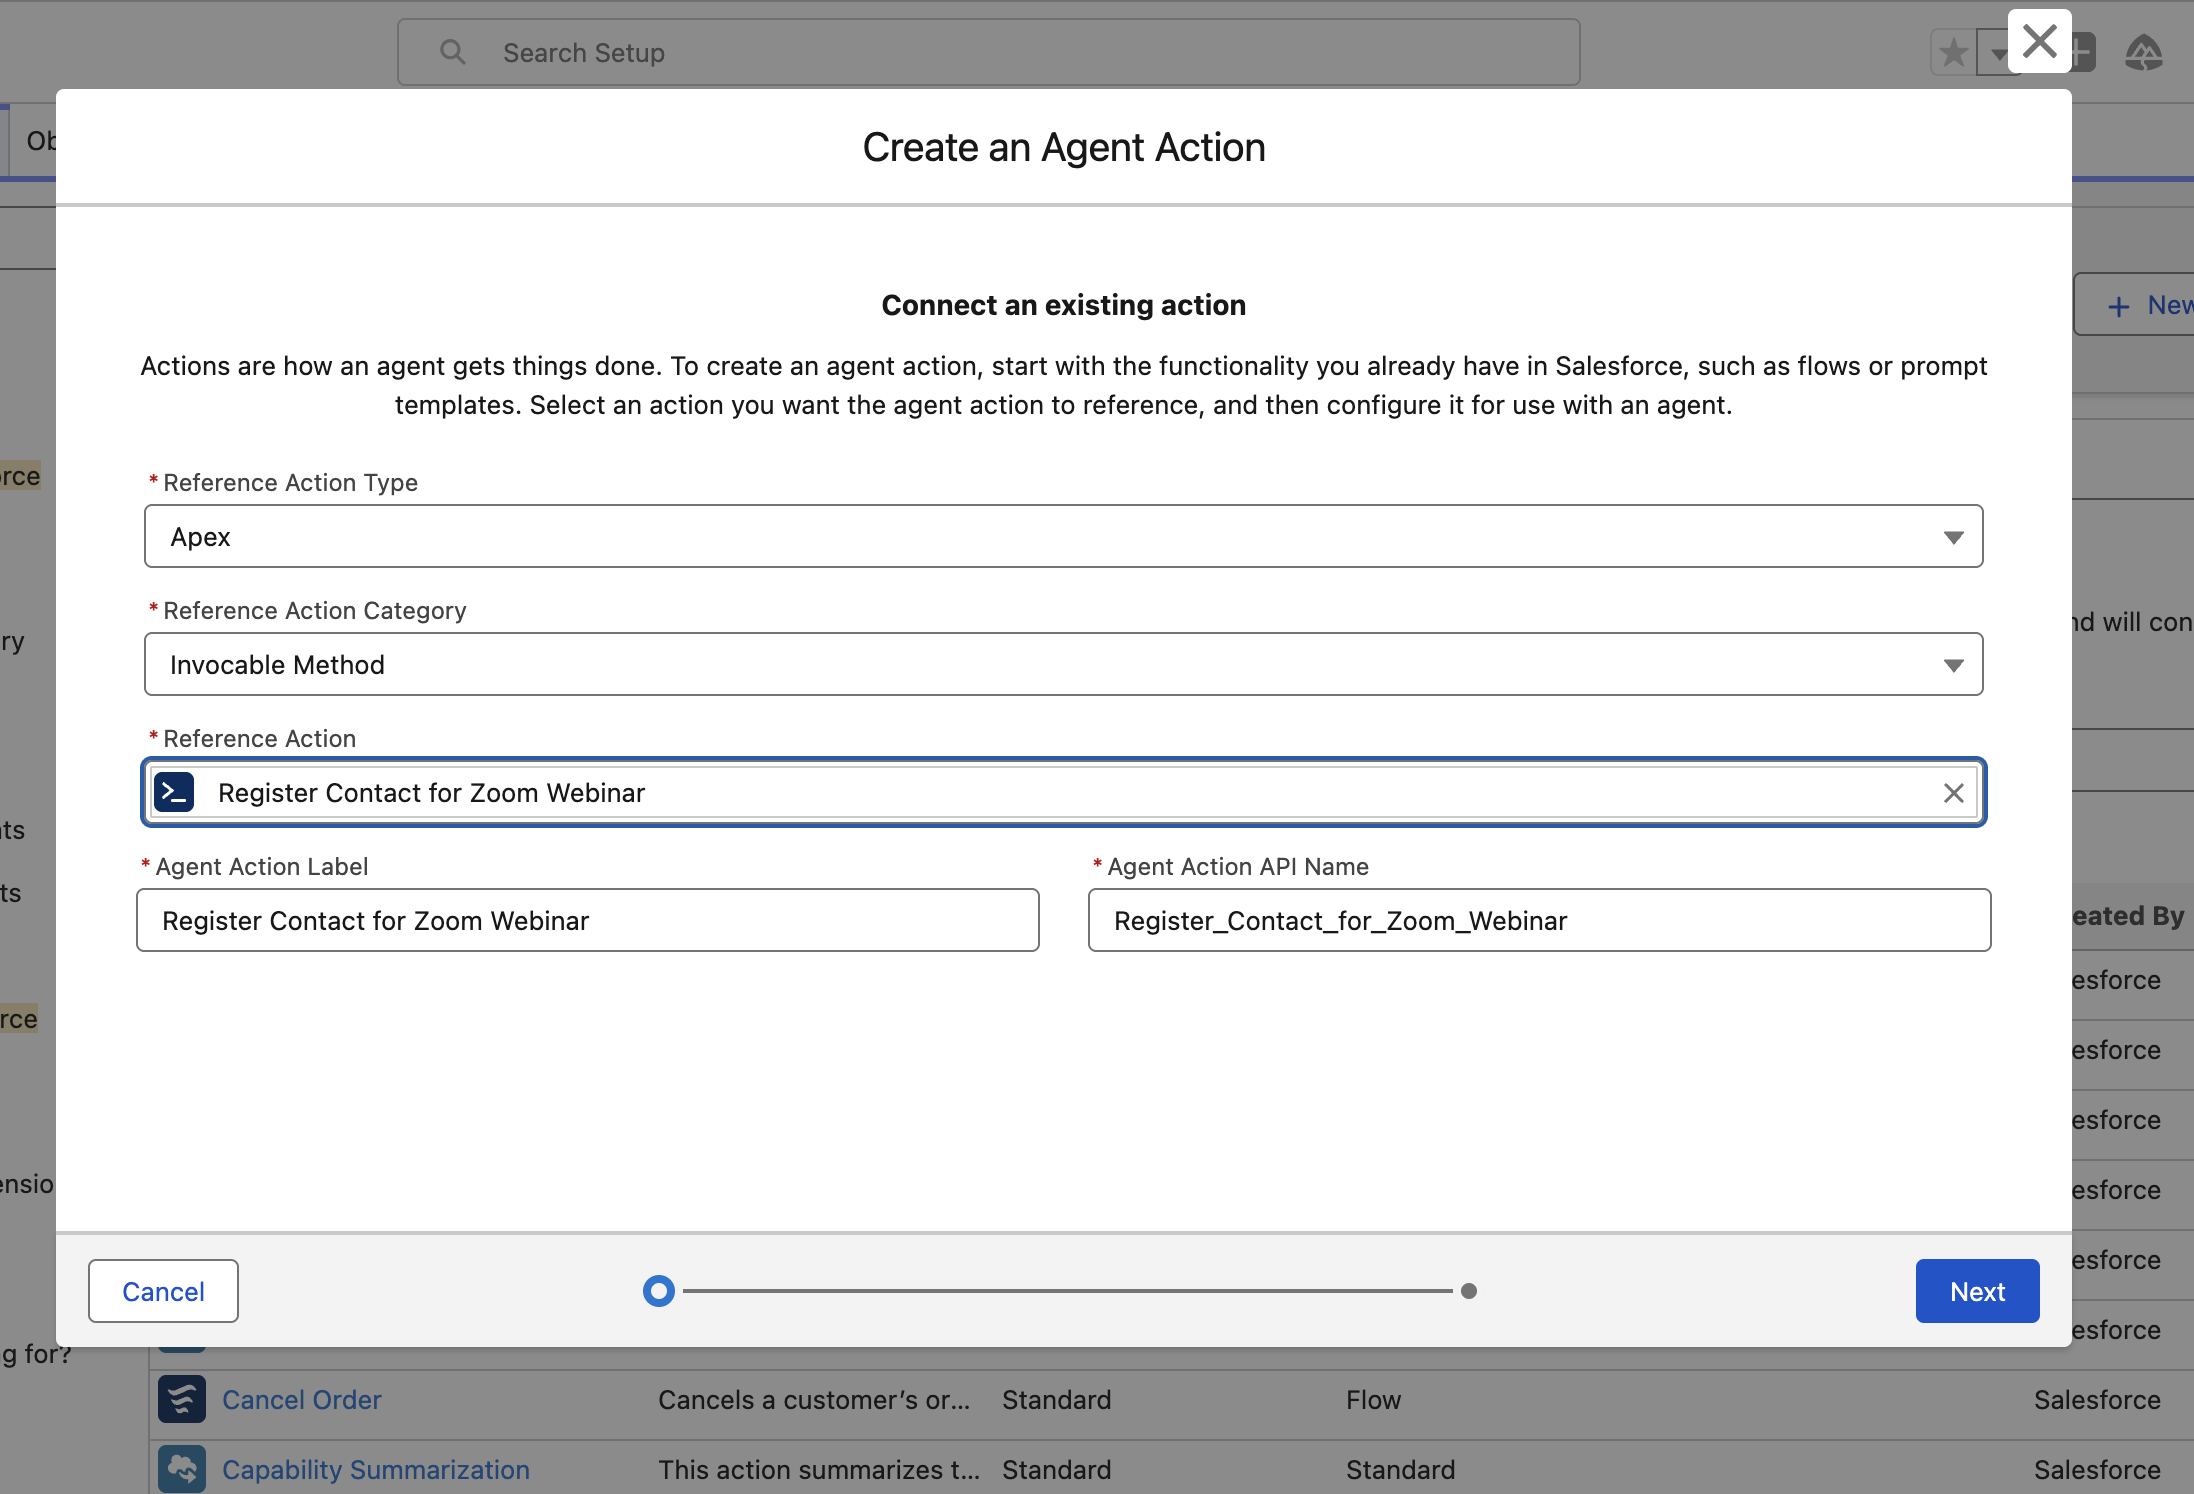Click the Salesforce cell in Cancel Order row
The height and width of the screenshot is (1494, 2194).
(2097, 1400)
